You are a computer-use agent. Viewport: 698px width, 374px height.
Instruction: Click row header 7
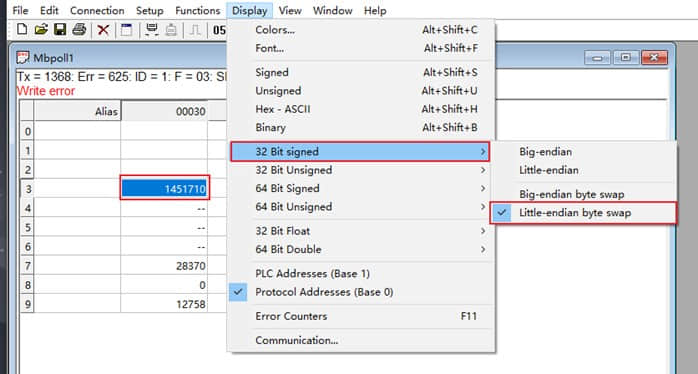click(28, 266)
